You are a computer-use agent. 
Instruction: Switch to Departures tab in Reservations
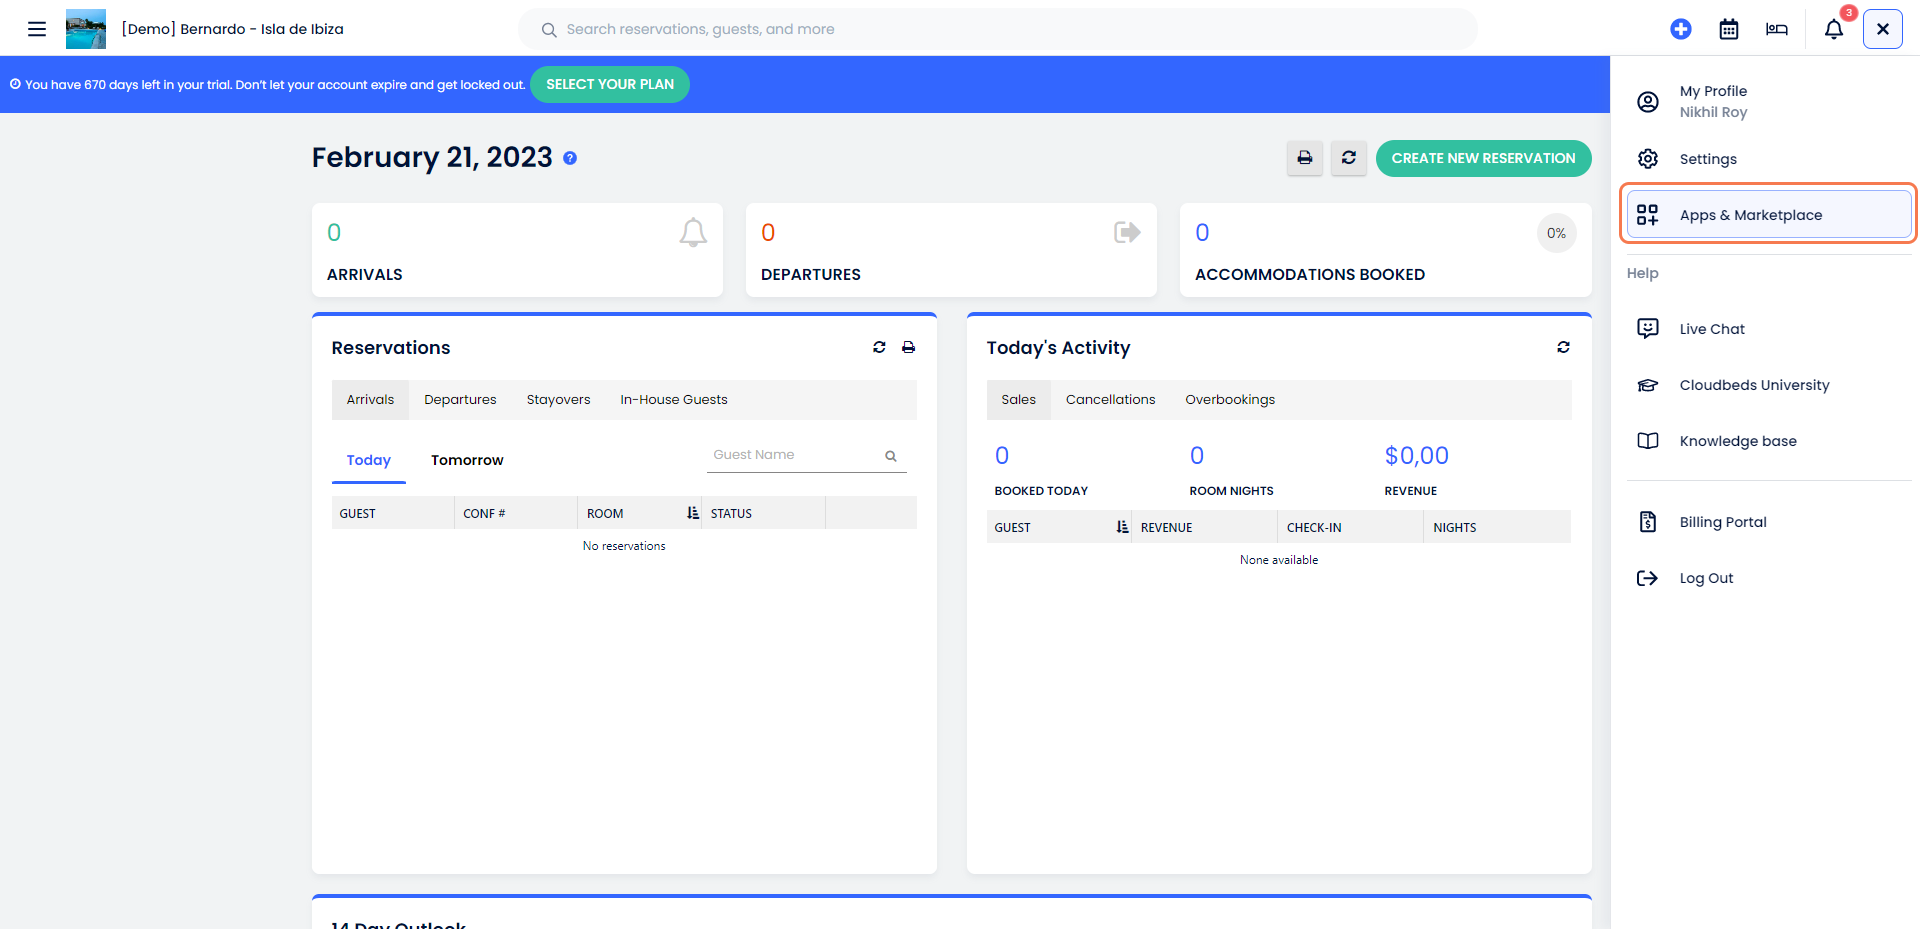460,399
